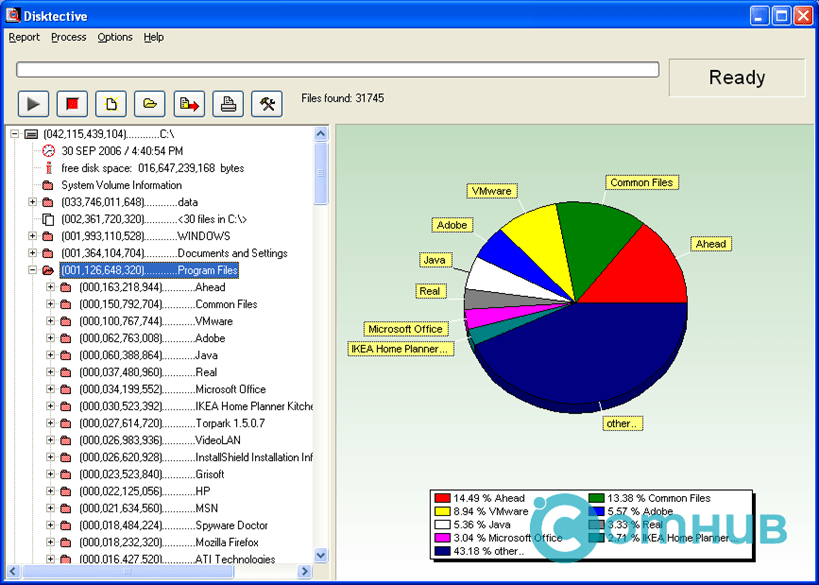Click the drive icon beside C:\
The width and height of the screenshot is (819, 585).
[x=31, y=134]
